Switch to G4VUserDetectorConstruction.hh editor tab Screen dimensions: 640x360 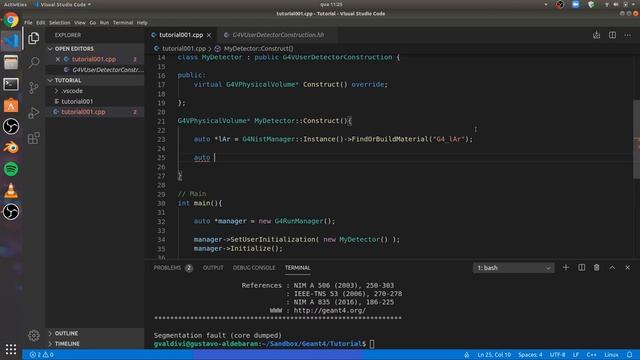click(x=278, y=35)
